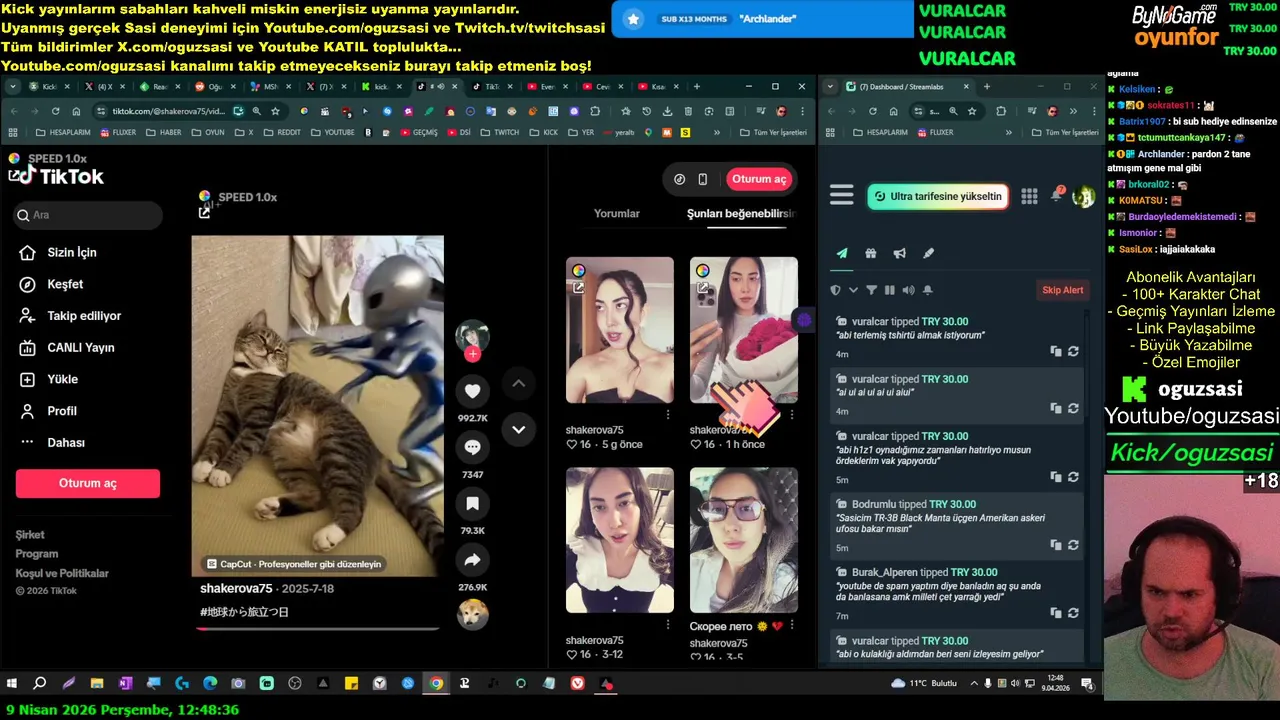Copy the 'ai ui ai ui' tip
Image resolution: width=1280 pixels, height=720 pixels.
point(1056,408)
